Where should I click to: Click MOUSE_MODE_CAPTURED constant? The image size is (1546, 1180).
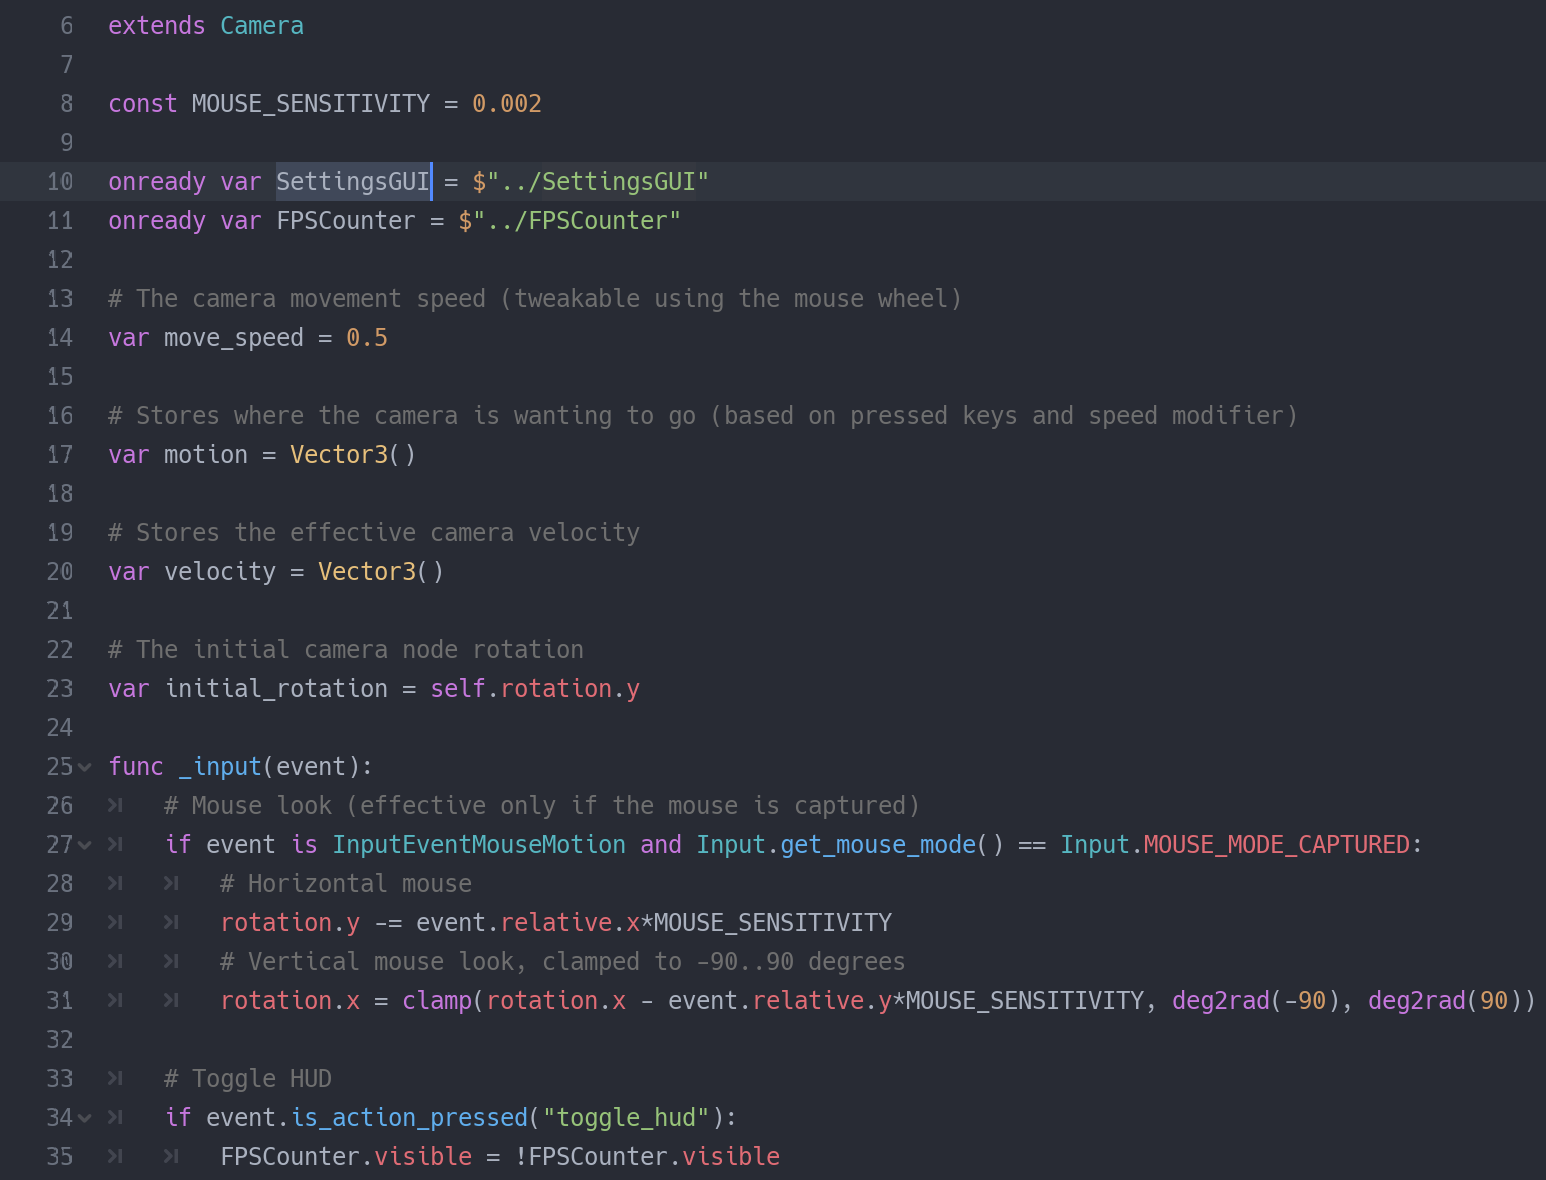pyautogui.click(x=1277, y=845)
